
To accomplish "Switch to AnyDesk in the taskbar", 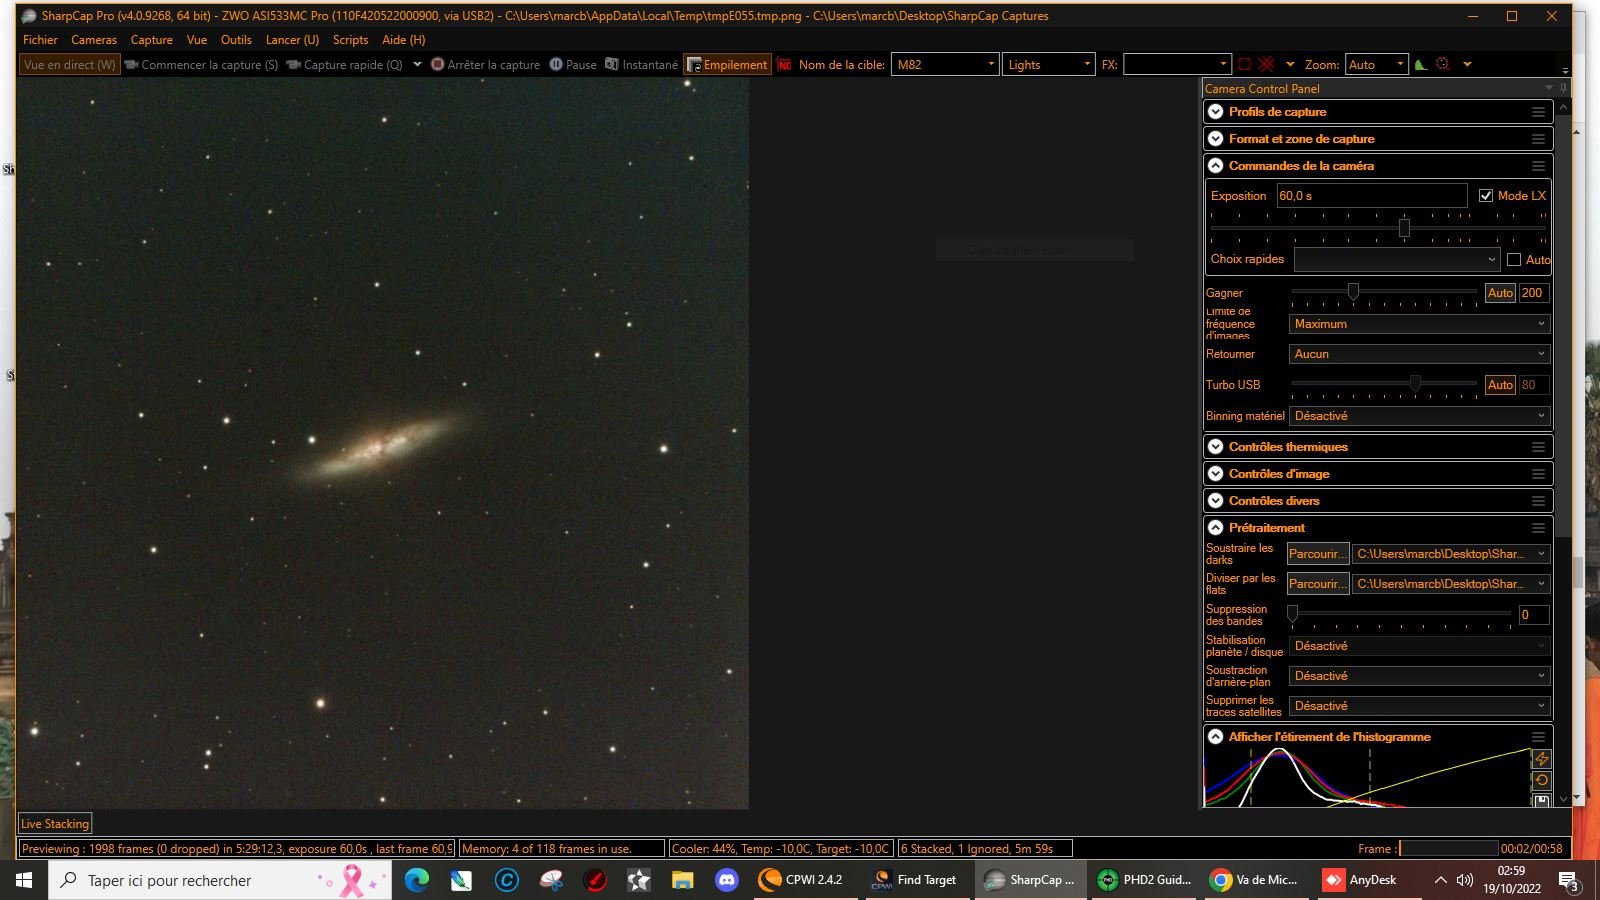I will (x=1360, y=880).
